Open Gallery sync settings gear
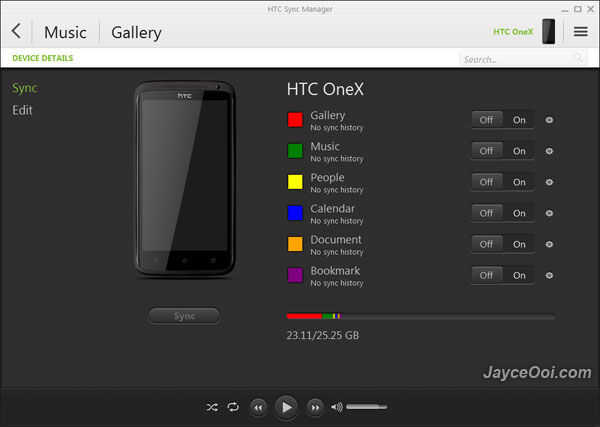Screen dimensions: 600x427 pyautogui.click(x=549, y=120)
